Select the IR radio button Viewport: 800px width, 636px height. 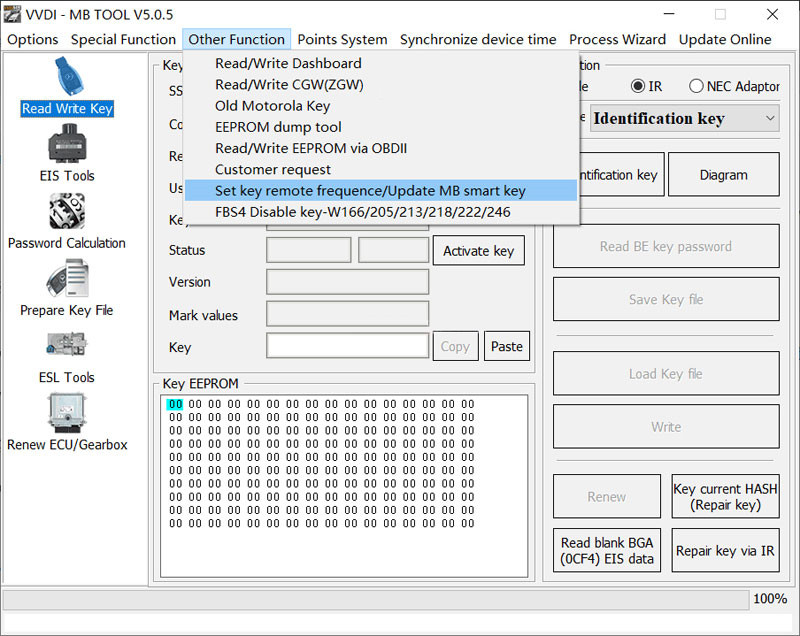point(638,86)
